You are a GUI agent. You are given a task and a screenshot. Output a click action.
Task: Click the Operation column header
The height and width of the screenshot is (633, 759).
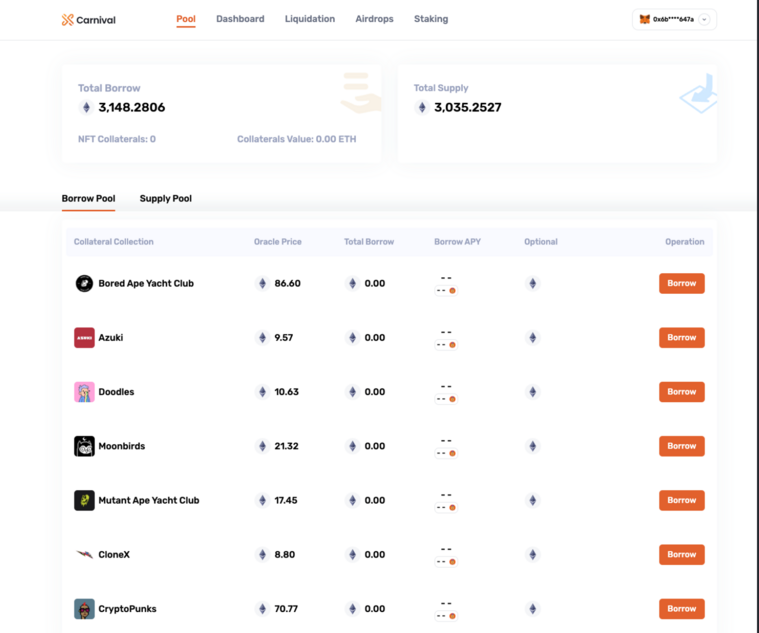(684, 241)
